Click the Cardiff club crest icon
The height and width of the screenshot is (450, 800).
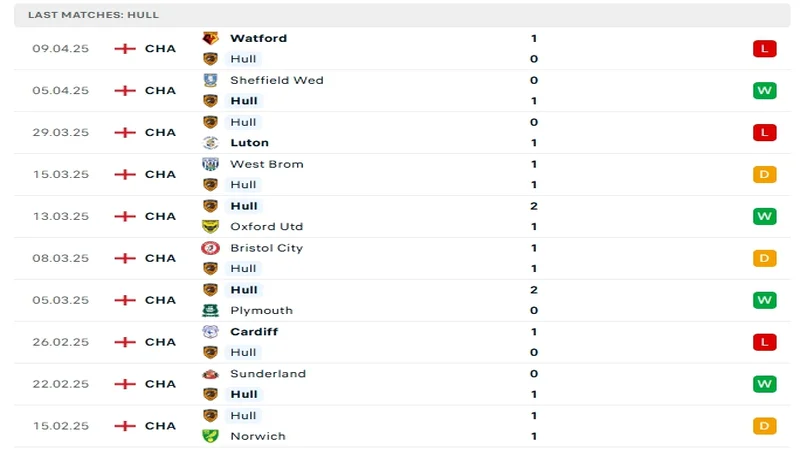pyautogui.click(x=210, y=332)
